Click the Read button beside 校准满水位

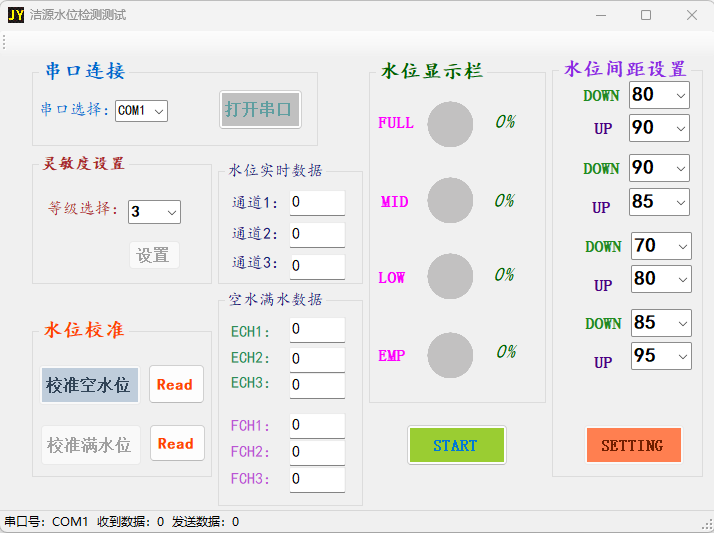[177, 444]
